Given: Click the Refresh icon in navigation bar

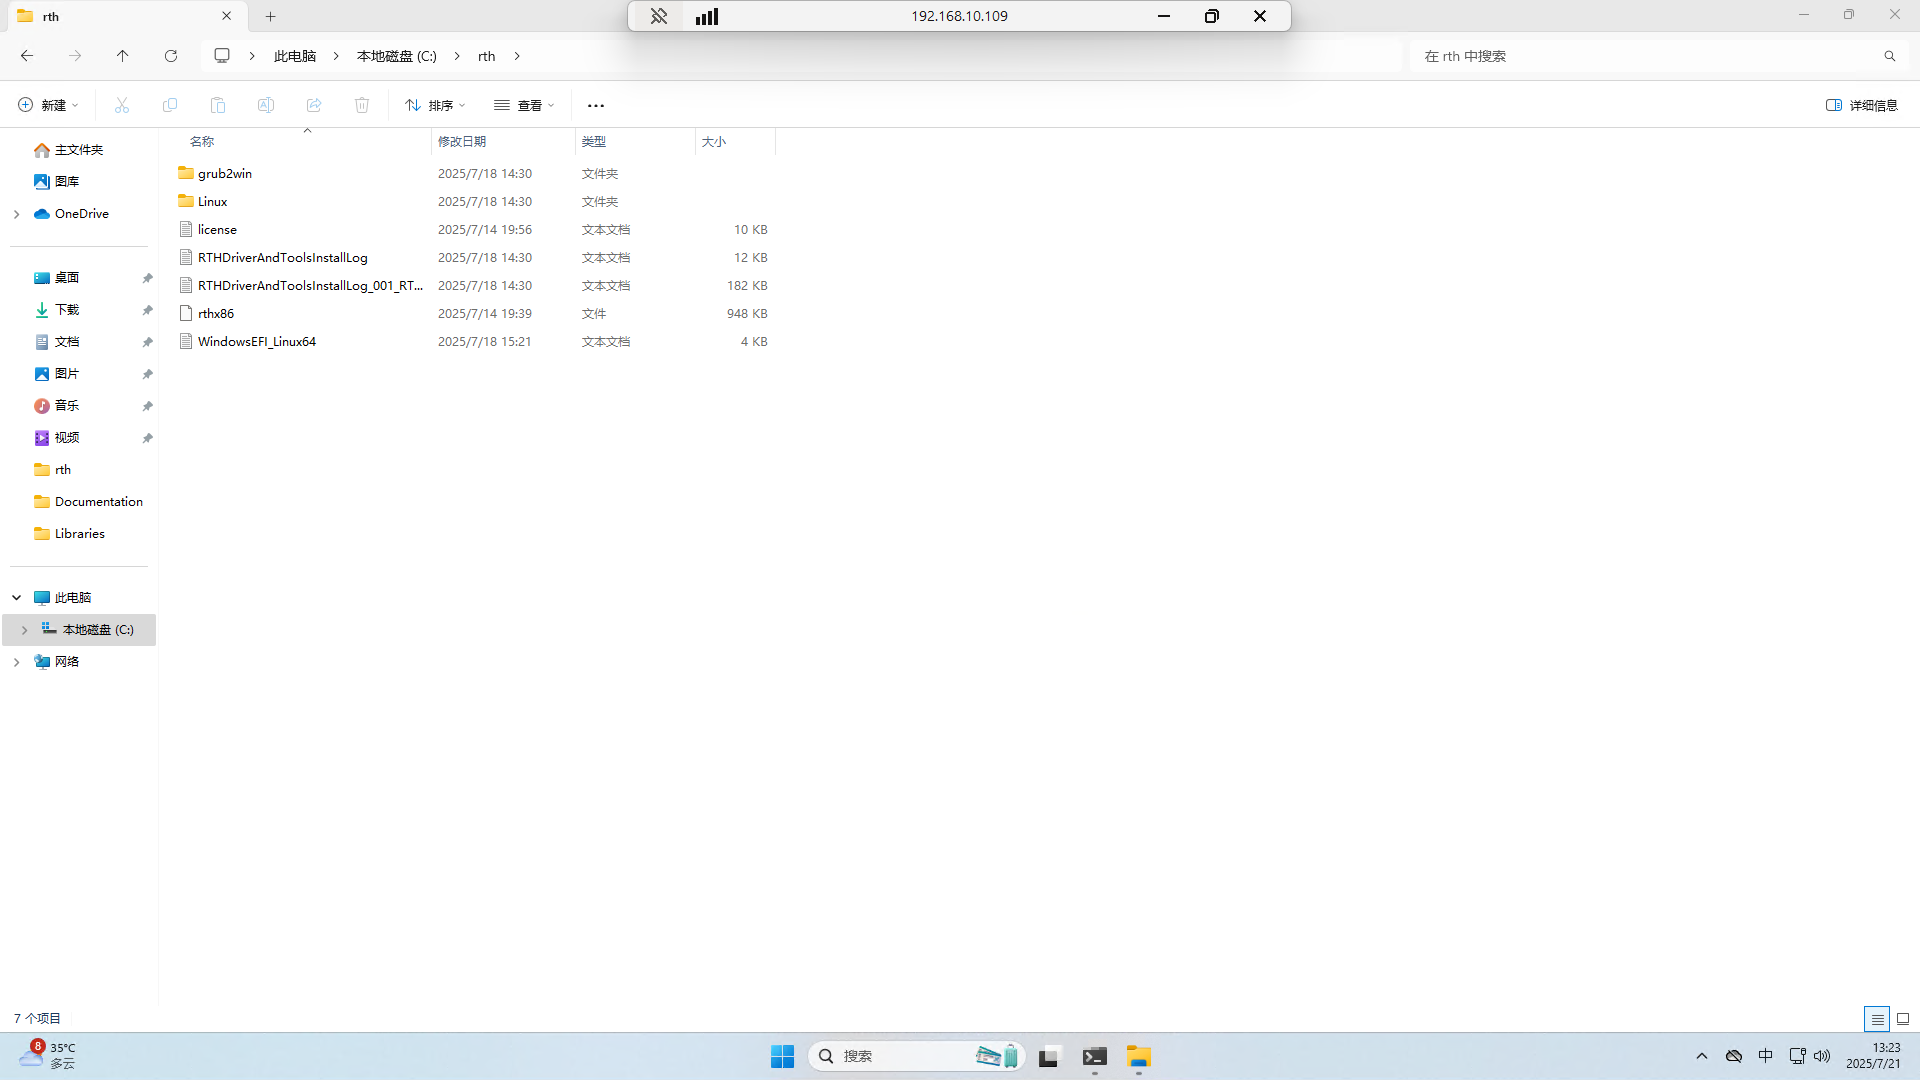Looking at the screenshot, I should [x=171, y=56].
